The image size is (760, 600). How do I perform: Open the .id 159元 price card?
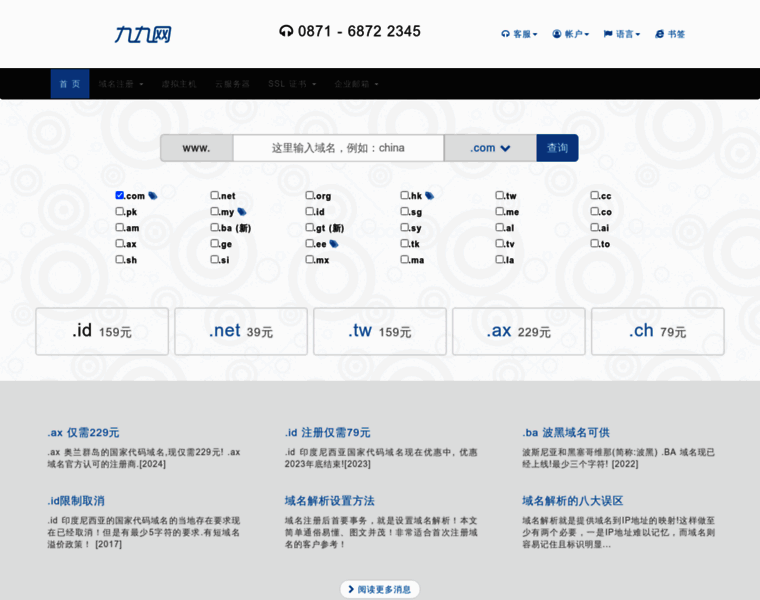point(102,332)
